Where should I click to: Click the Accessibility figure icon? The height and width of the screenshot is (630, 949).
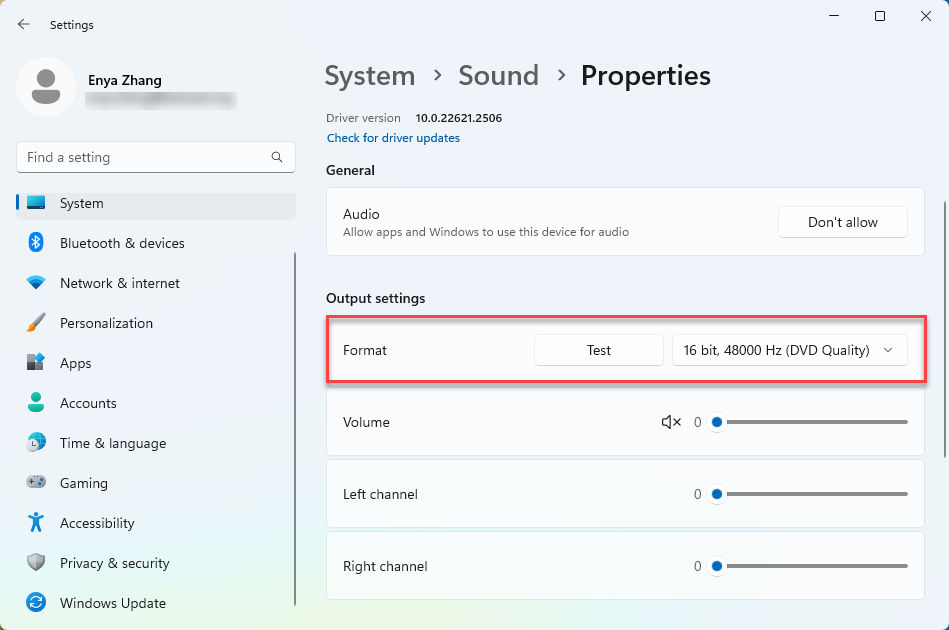pyautogui.click(x=36, y=523)
